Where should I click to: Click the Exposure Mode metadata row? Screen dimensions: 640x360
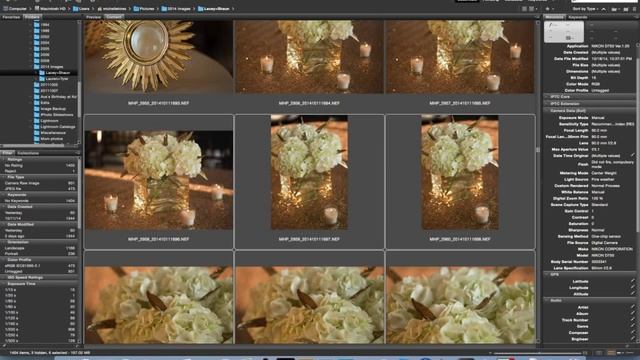(x=590, y=118)
